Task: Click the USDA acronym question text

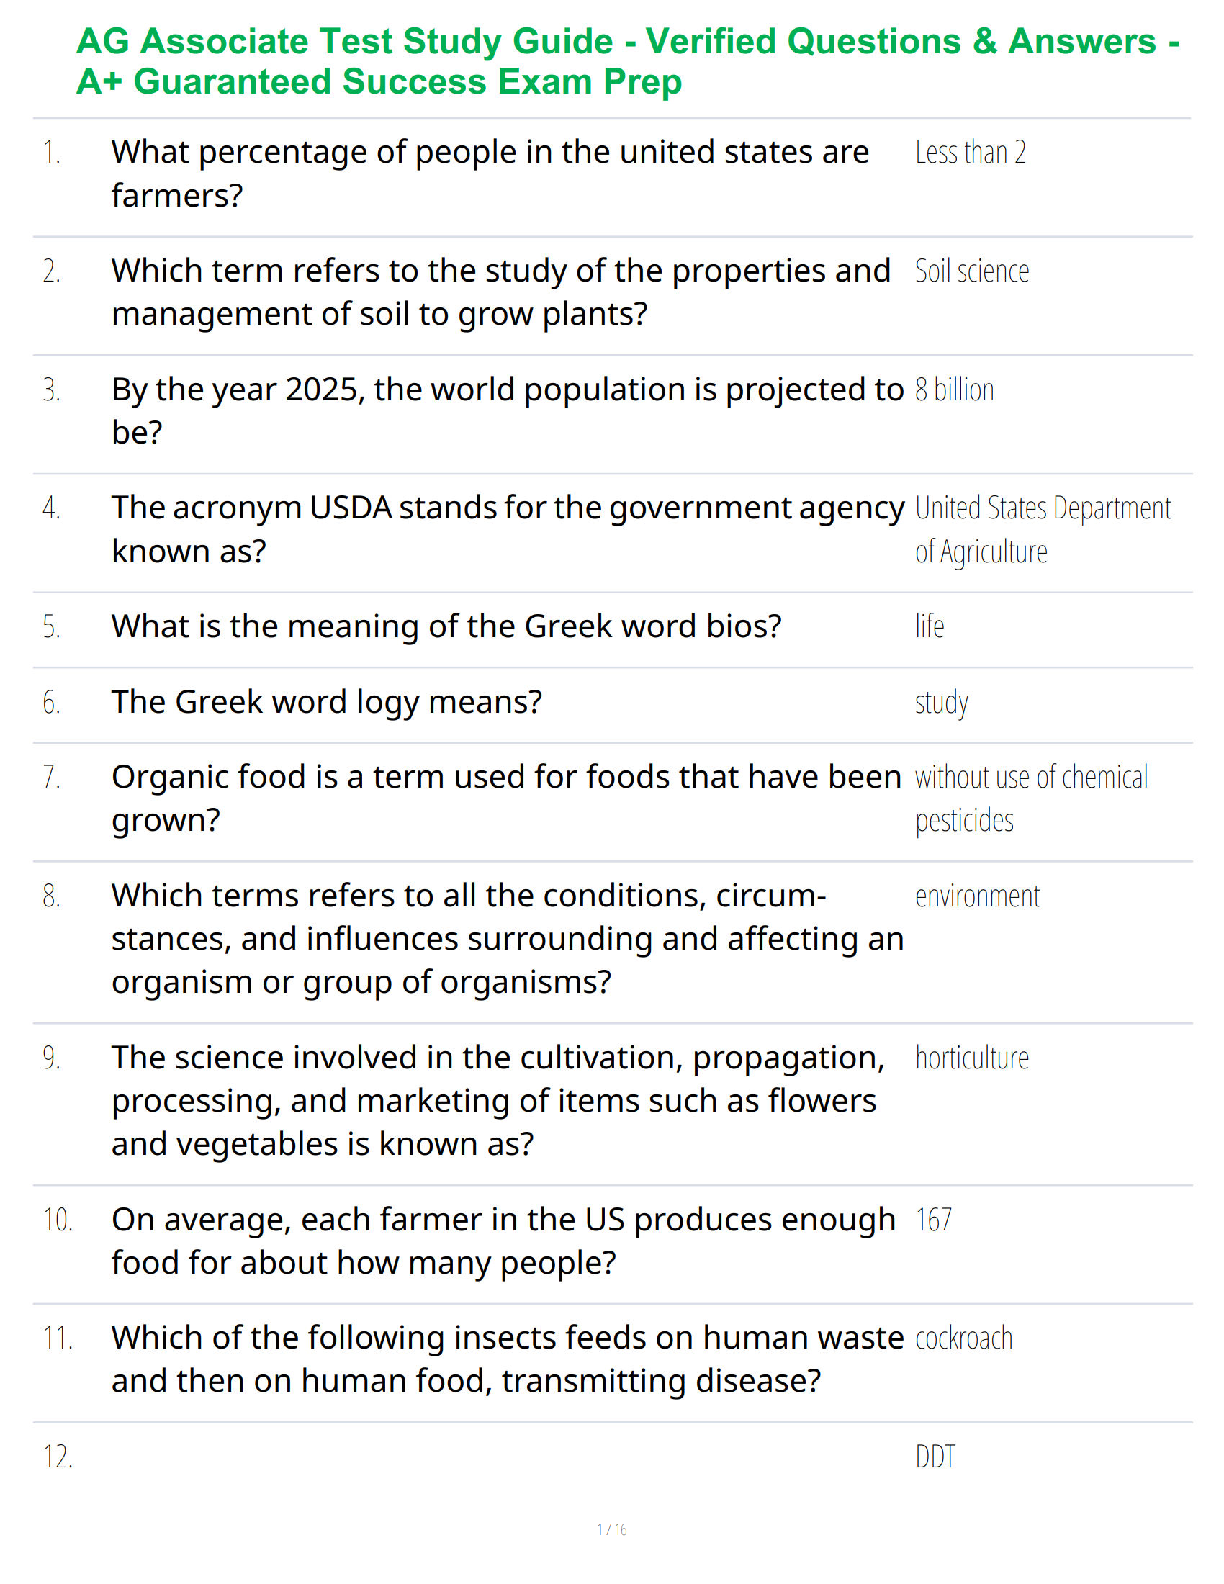Action: (508, 529)
